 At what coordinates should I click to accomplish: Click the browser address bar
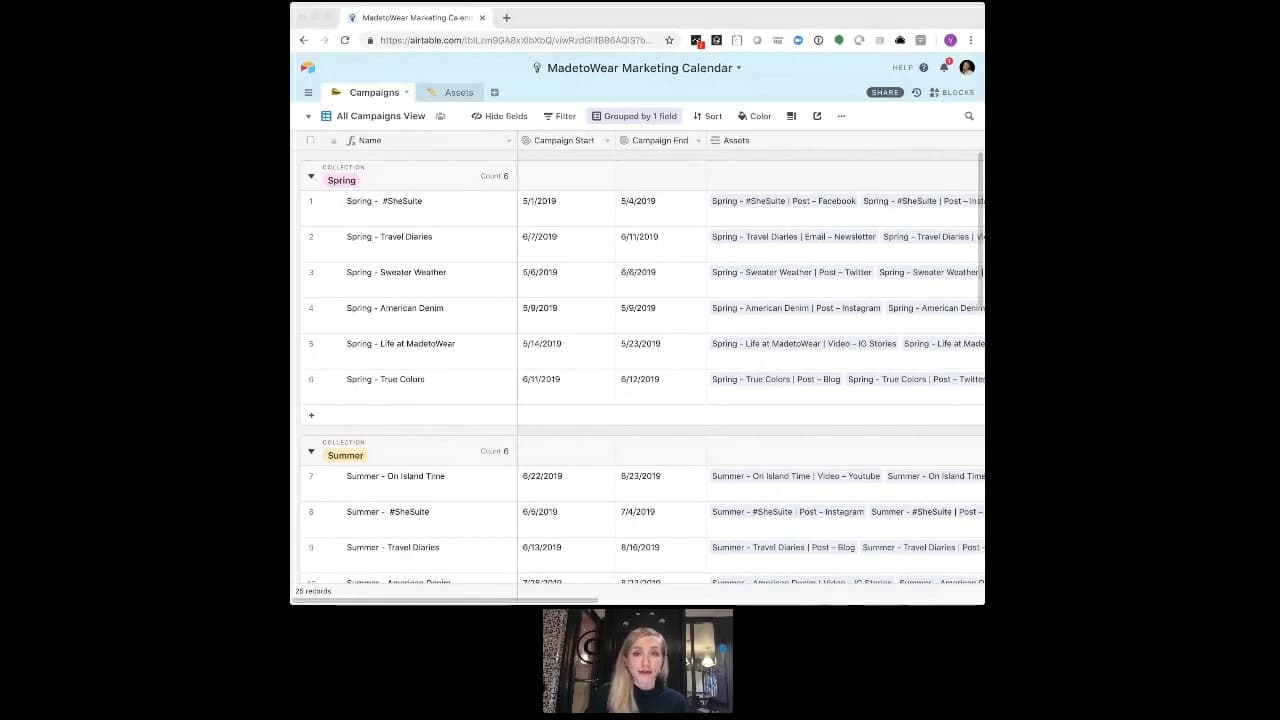[515, 40]
